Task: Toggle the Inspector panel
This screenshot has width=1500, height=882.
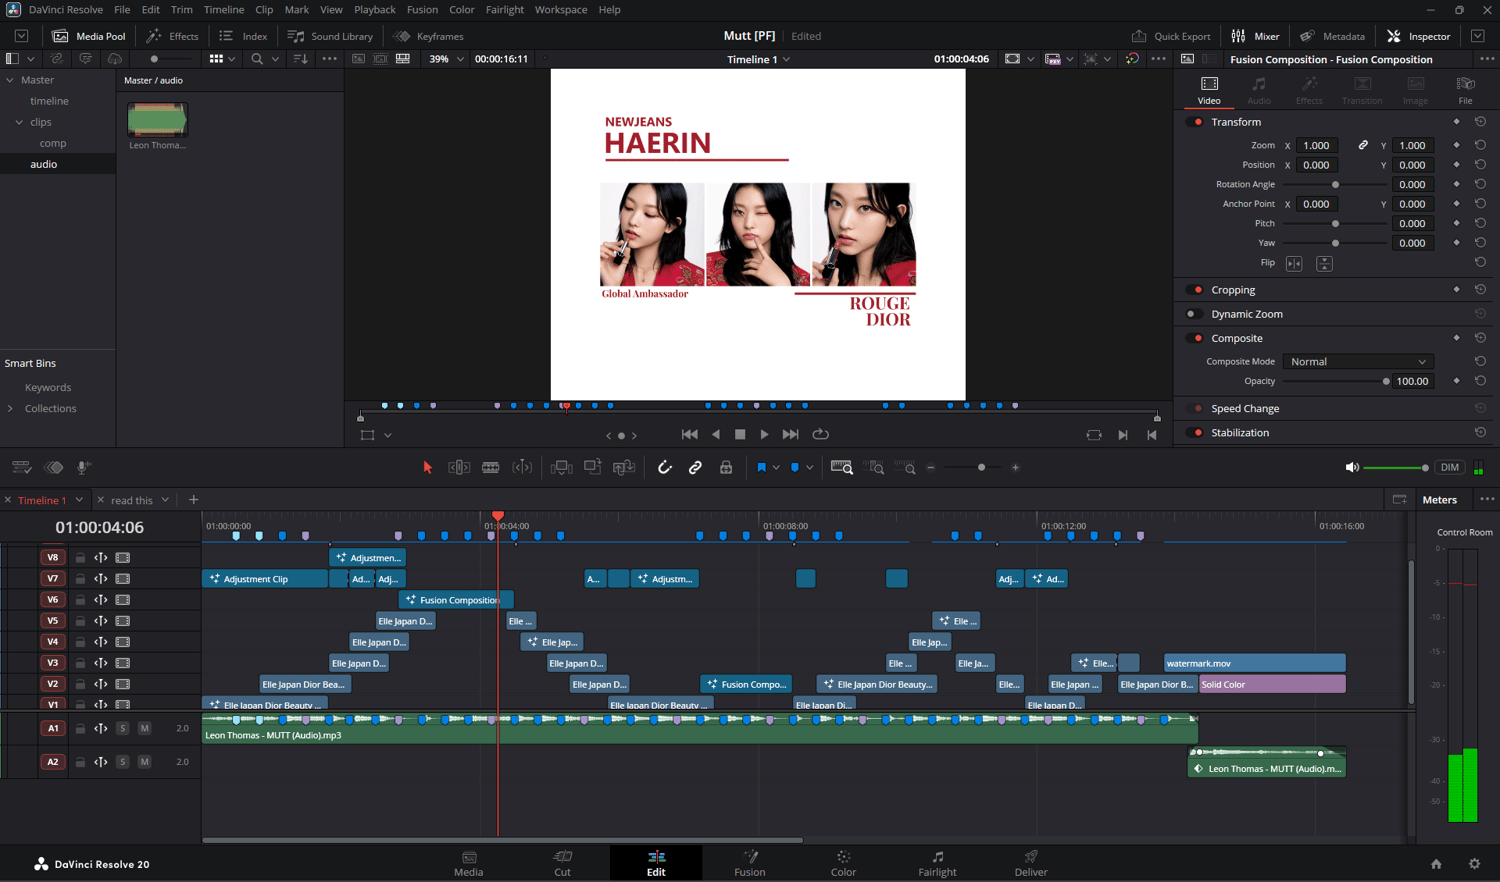Action: (x=1418, y=36)
